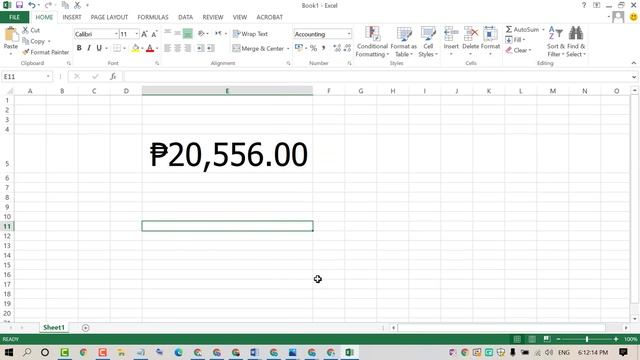Switch to the REVIEW tab
640x360 pixels.
pyautogui.click(x=213, y=17)
